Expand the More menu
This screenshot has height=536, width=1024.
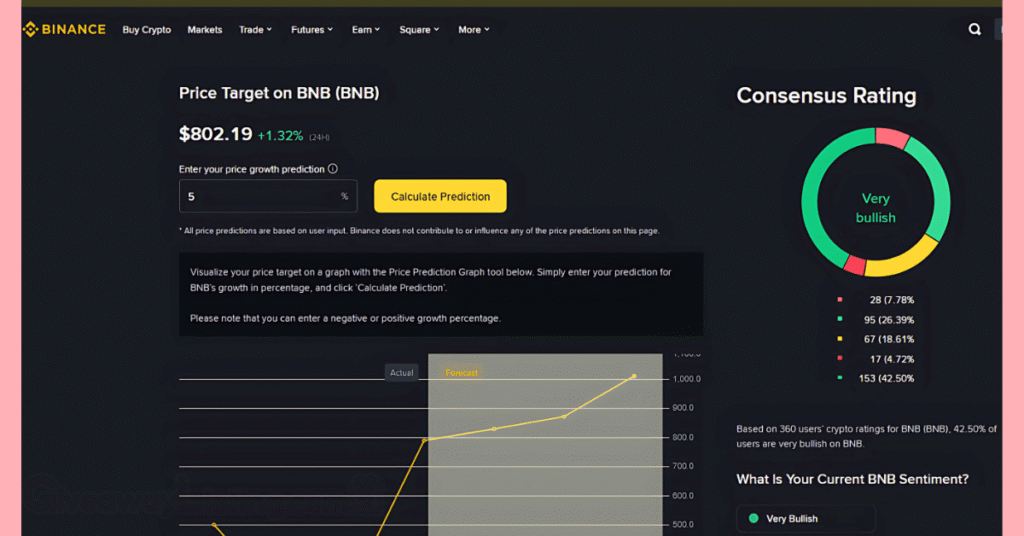473,29
